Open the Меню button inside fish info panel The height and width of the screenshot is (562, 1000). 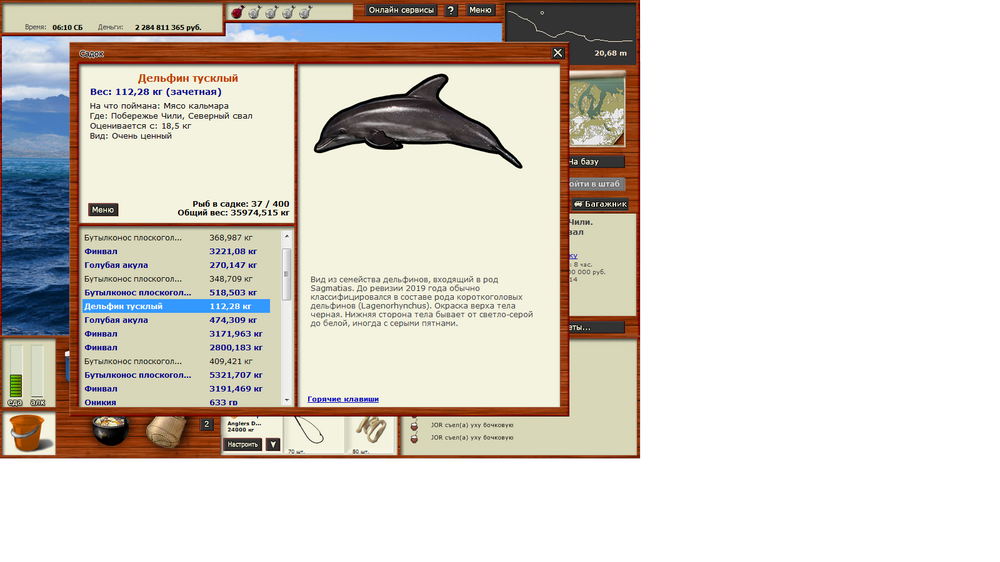click(103, 210)
